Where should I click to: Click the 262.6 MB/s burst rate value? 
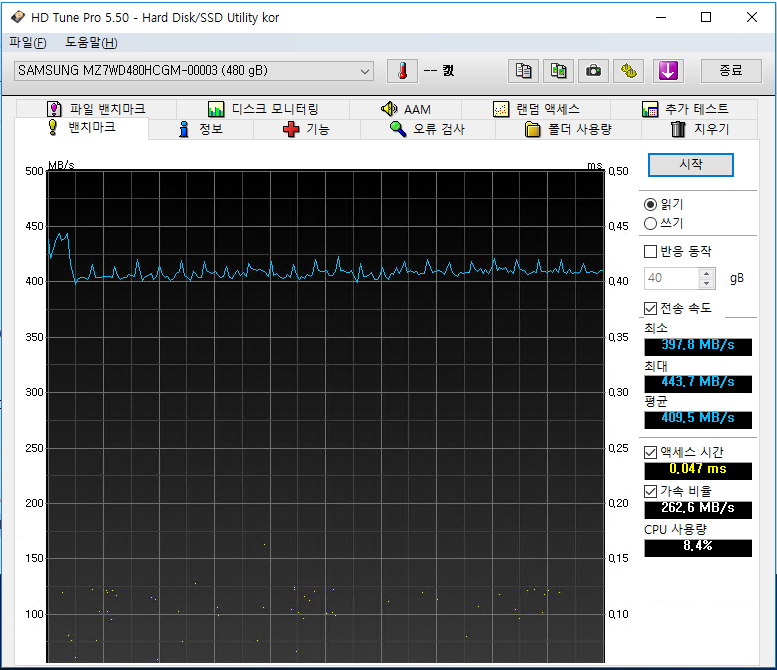pyautogui.click(x=698, y=508)
